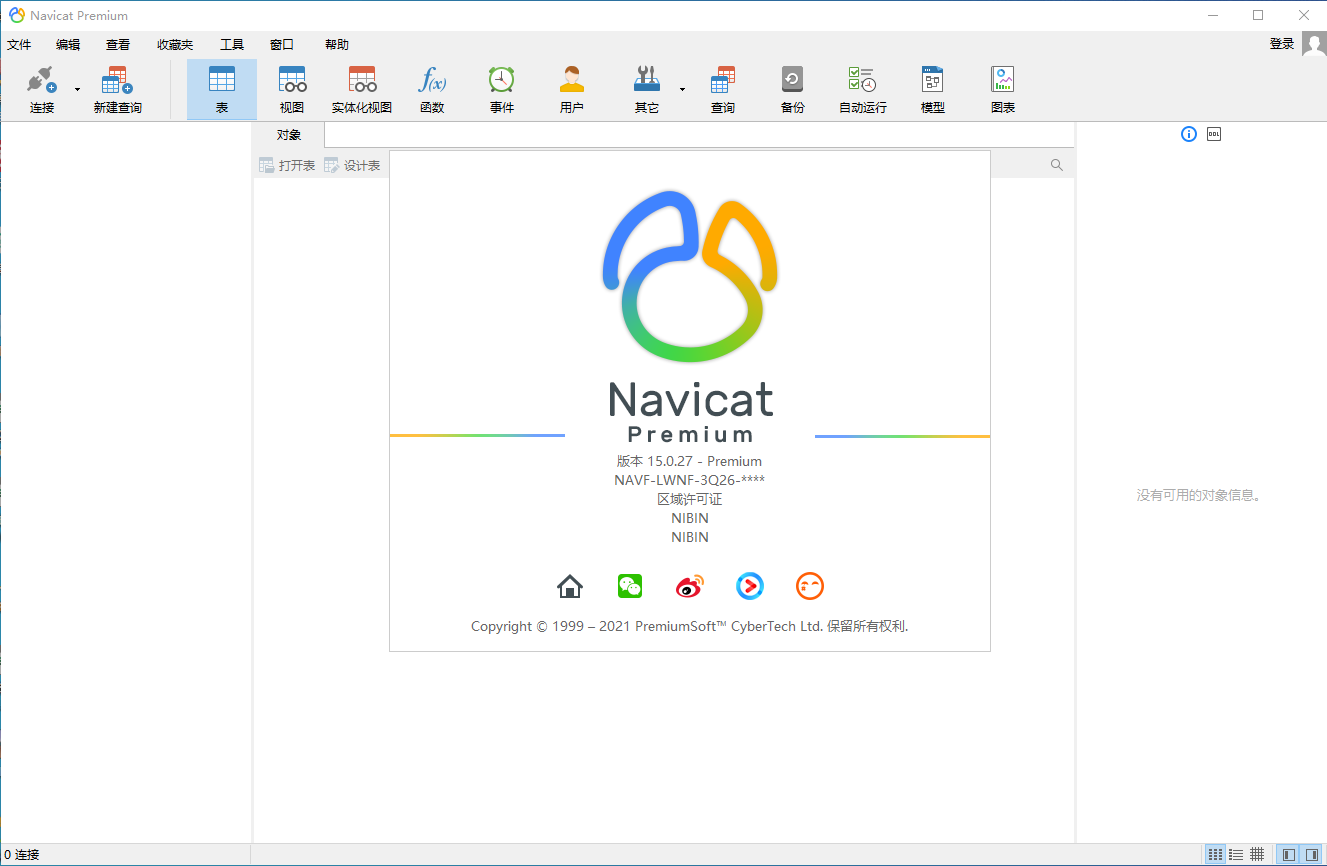Select the 对象 tab

[x=289, y=134]
